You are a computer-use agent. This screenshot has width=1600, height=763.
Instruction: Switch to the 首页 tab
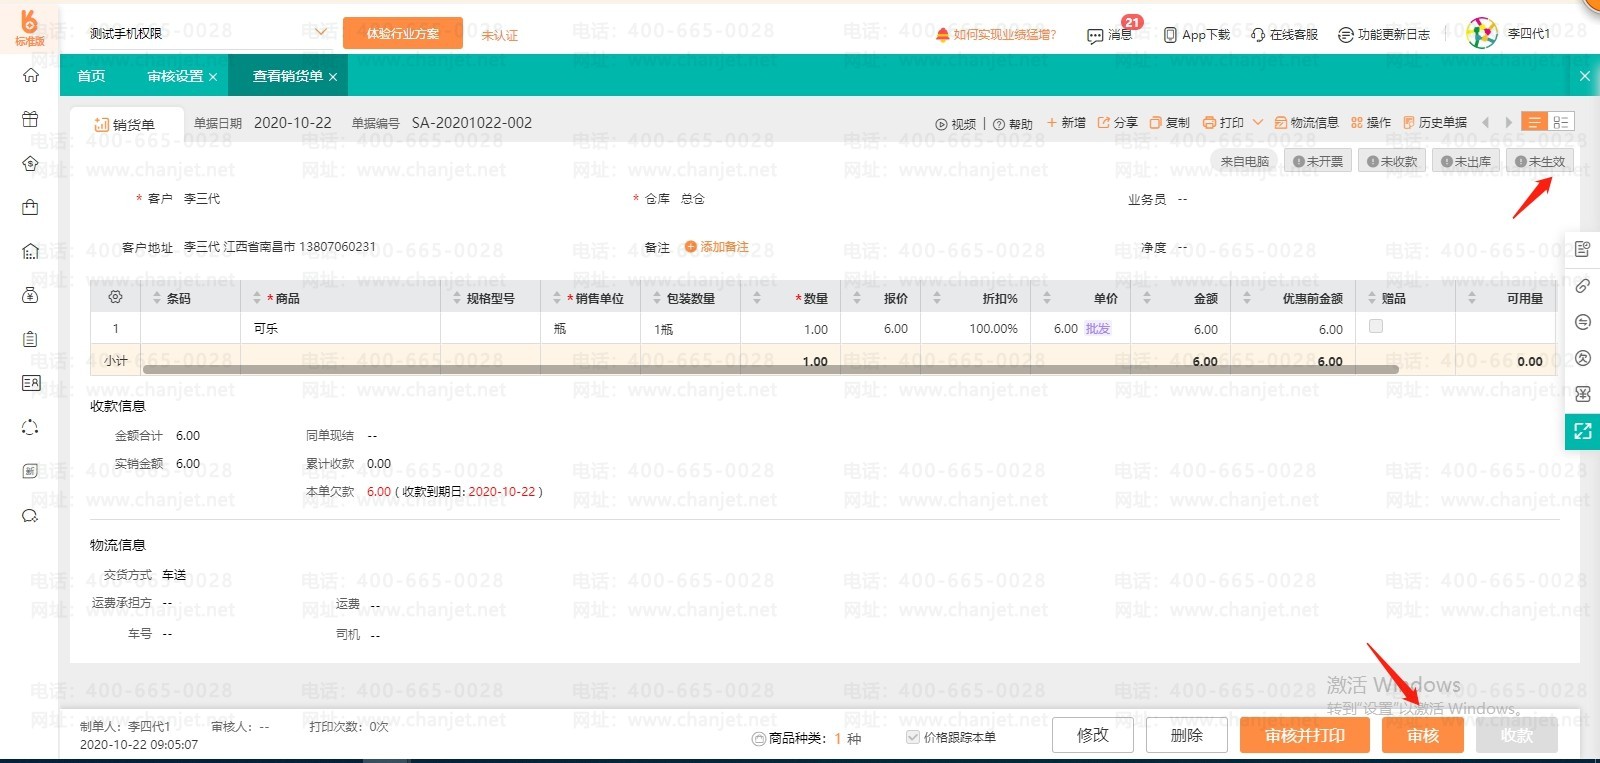(x=91, y=76)
